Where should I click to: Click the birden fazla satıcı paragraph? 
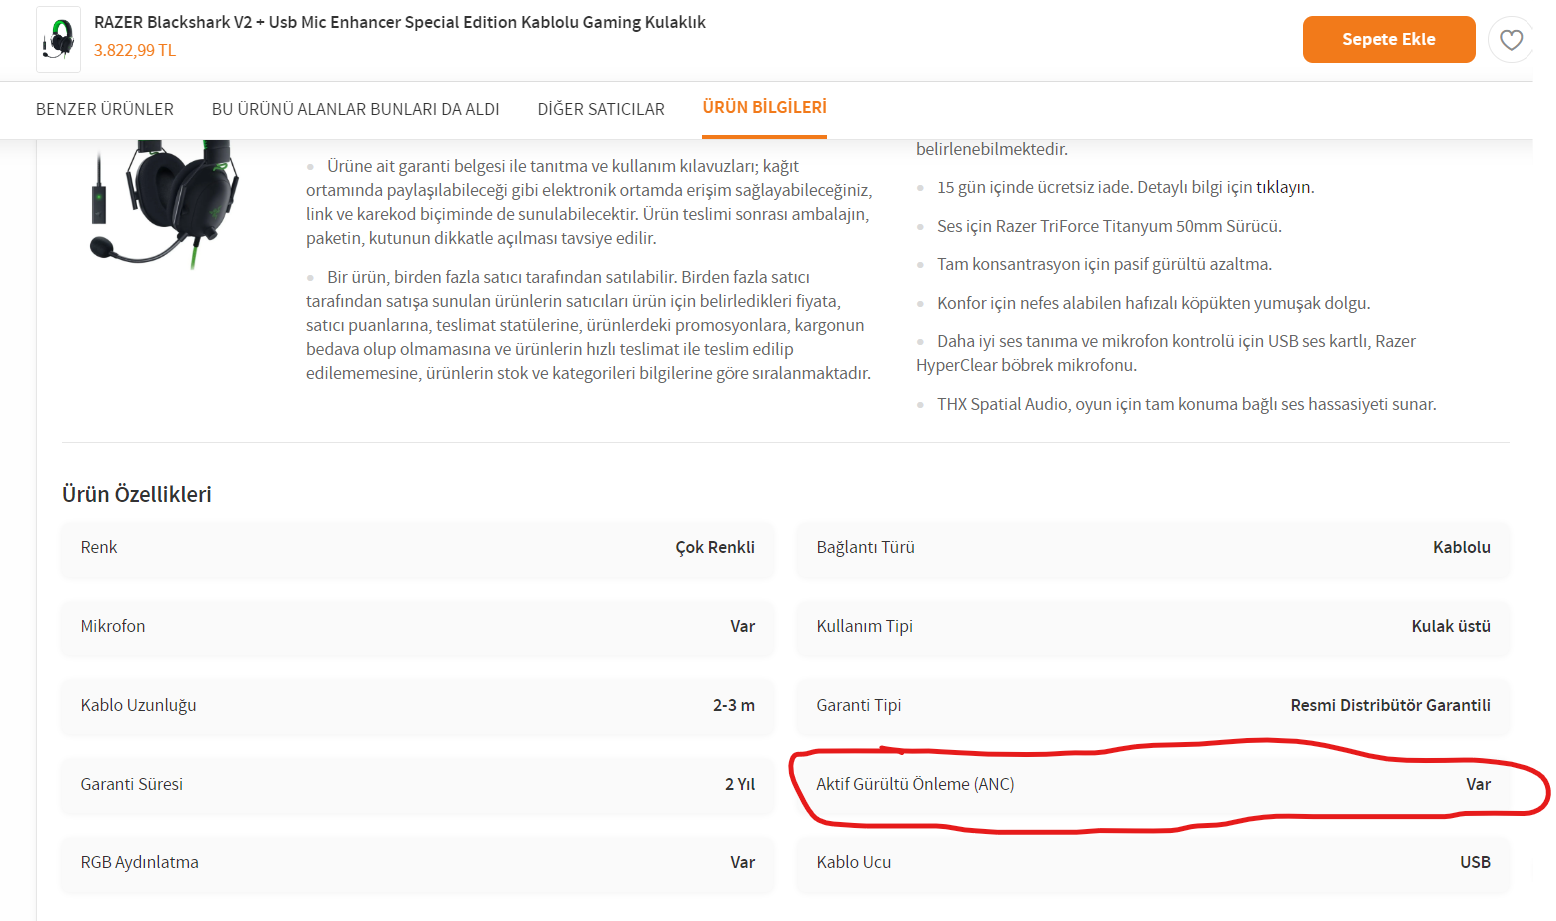point(589,325)
